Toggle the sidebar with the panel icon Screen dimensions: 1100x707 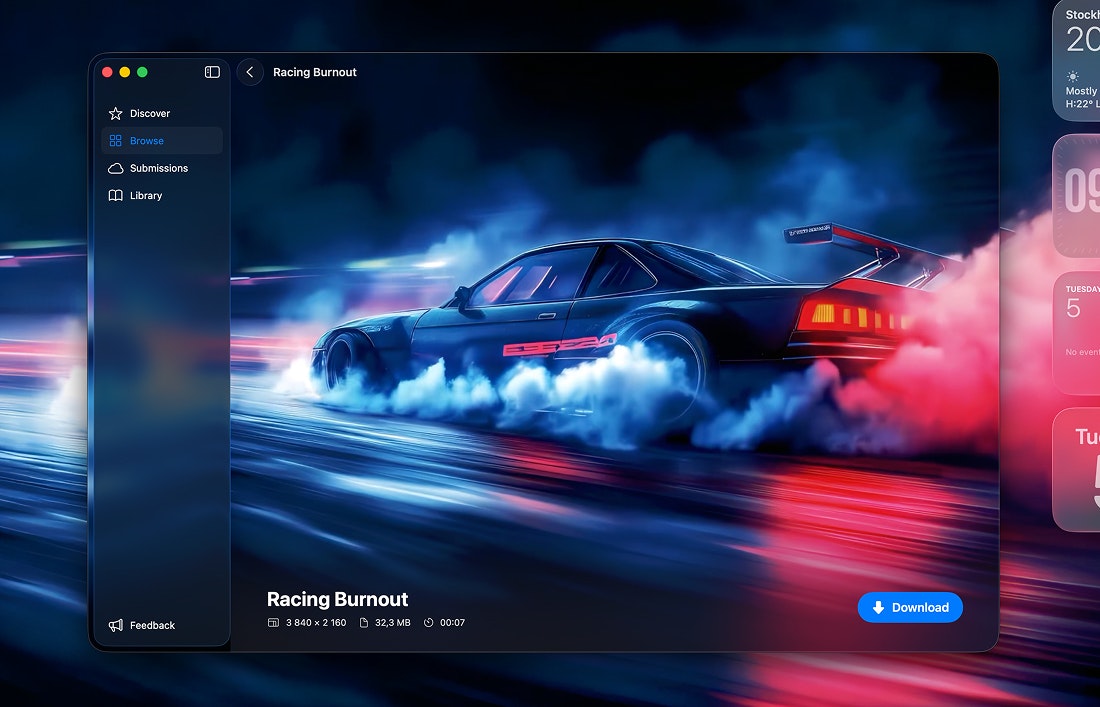[211, 71]
